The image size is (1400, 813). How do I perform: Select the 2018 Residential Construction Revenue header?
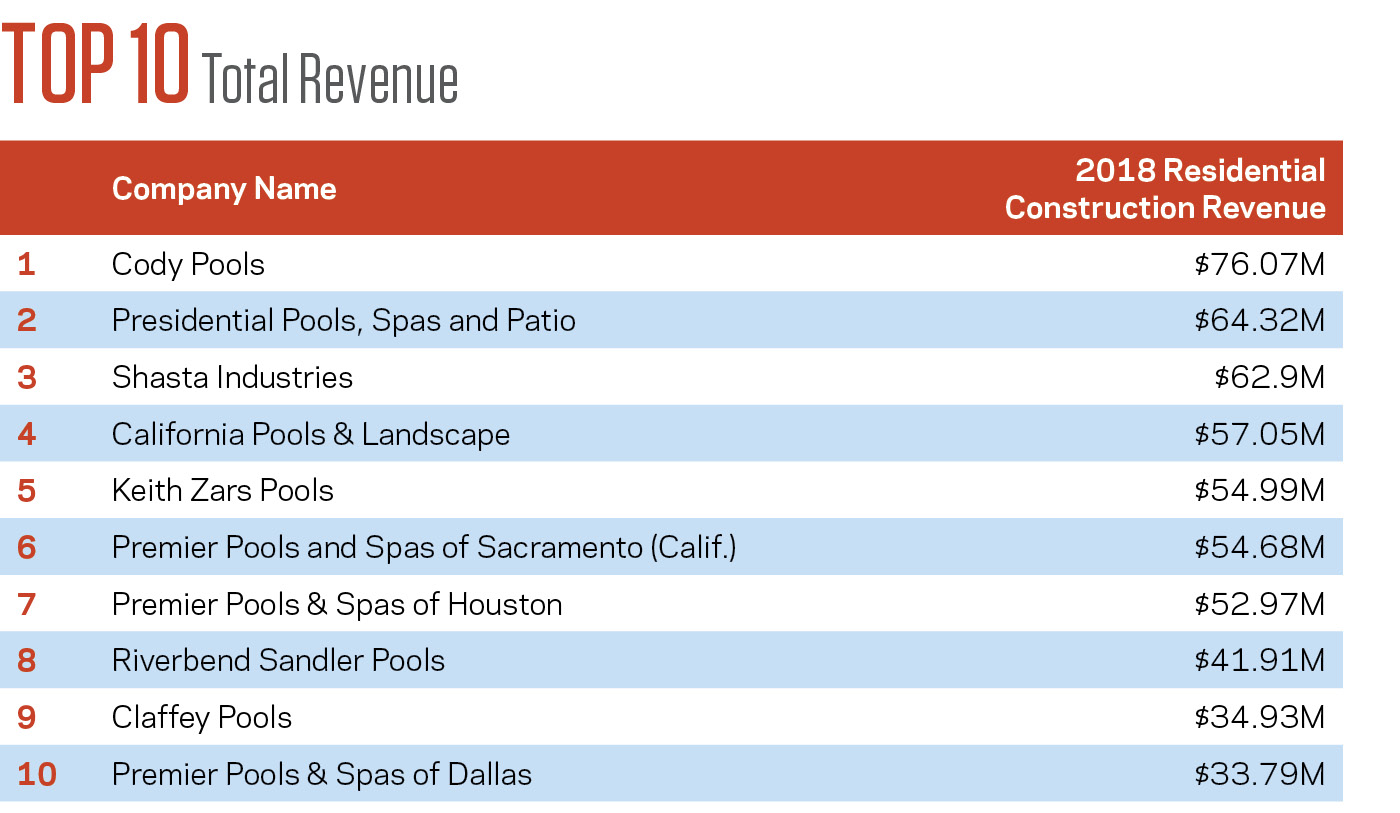pos(1165,189)
